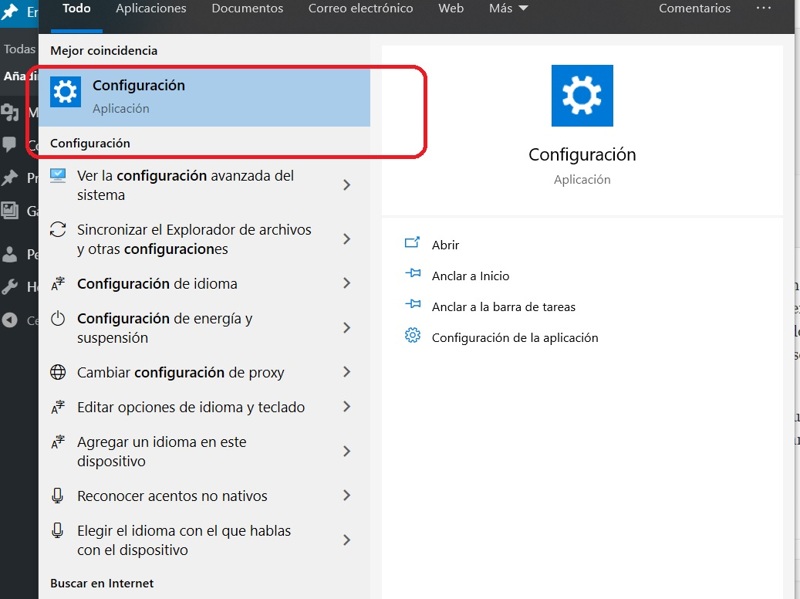Click the globe icon for proxy settings
Image resolution: width=800 pixels, height=599 pixels.
point(59,373)
